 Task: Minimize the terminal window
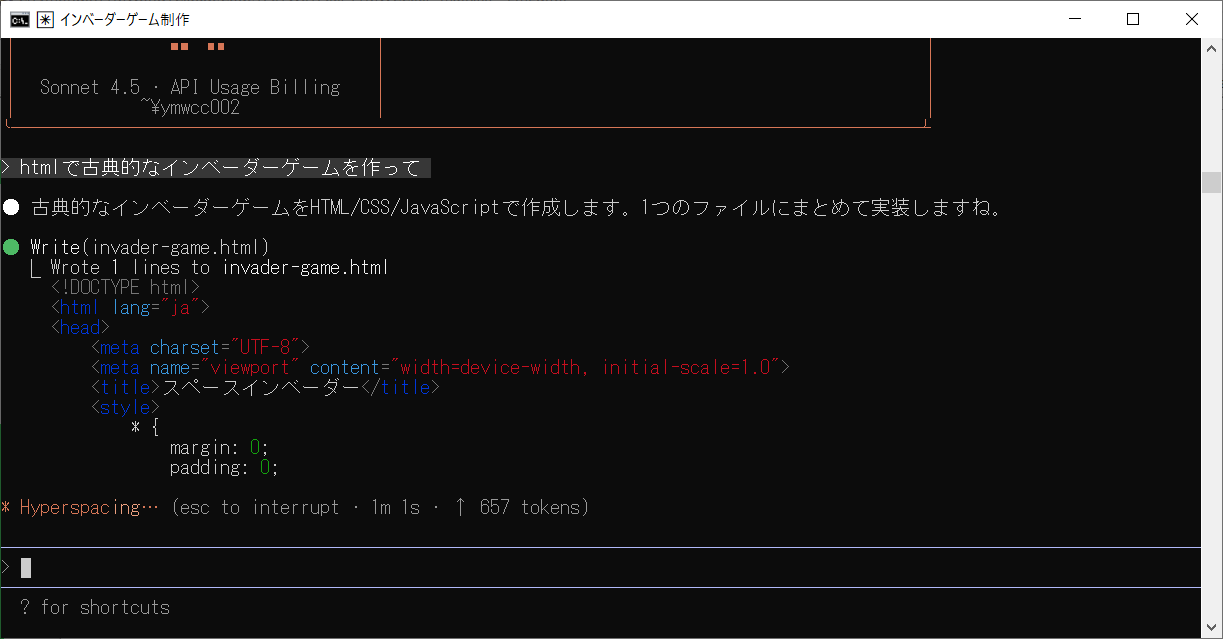point(1076,19)
